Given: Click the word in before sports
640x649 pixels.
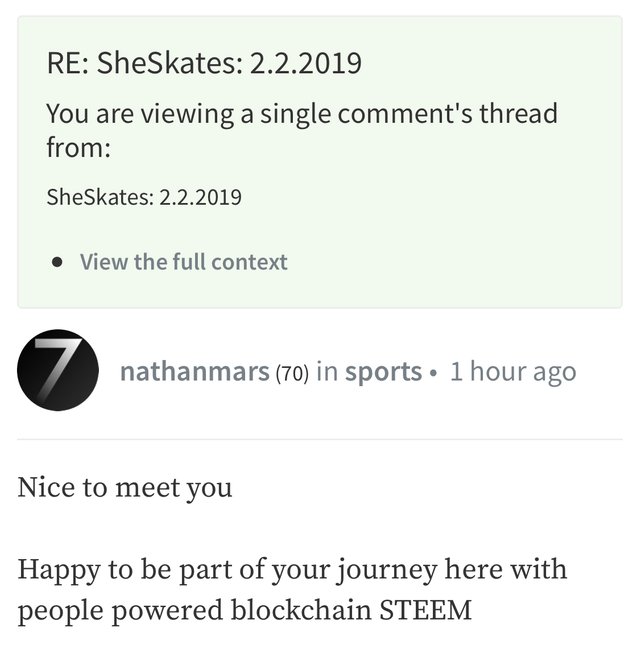Looking at the screenshot, I should click(327, 371).
